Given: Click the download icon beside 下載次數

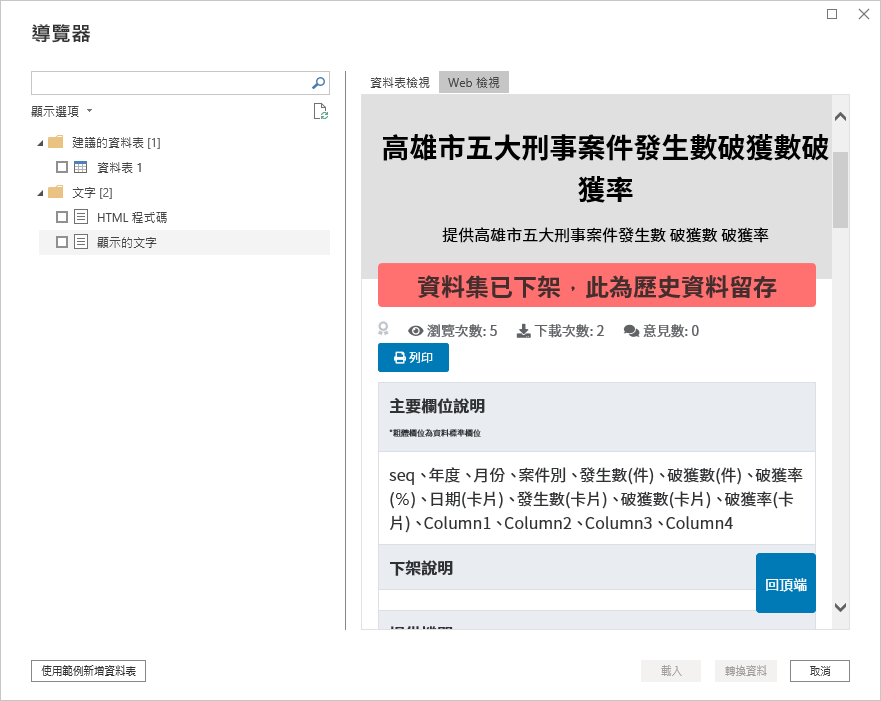Looking at the screenshot, I should point(524,331).
